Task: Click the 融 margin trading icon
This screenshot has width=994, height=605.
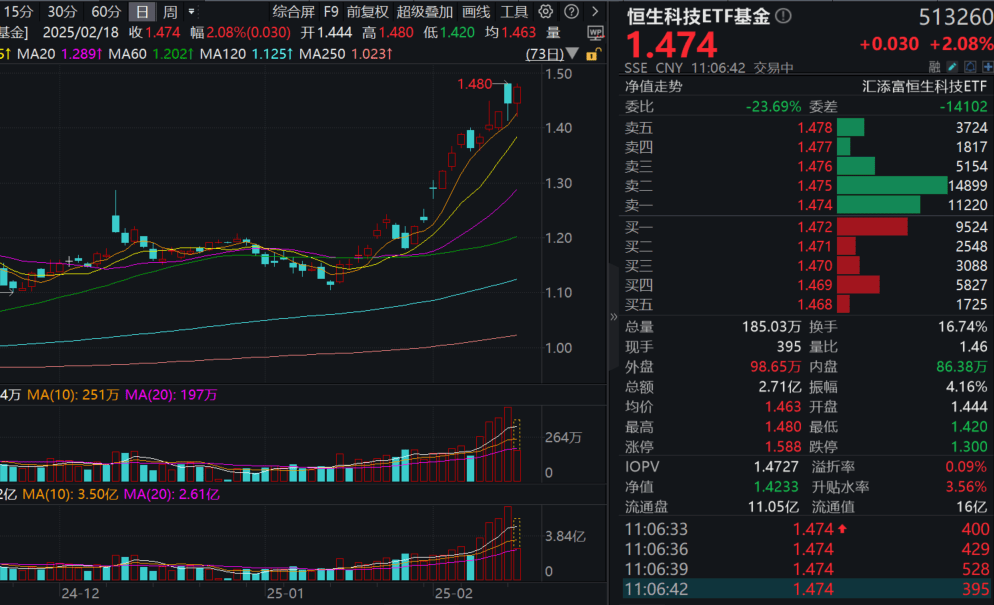Action: pyautogui.click(x=933, y=66)
